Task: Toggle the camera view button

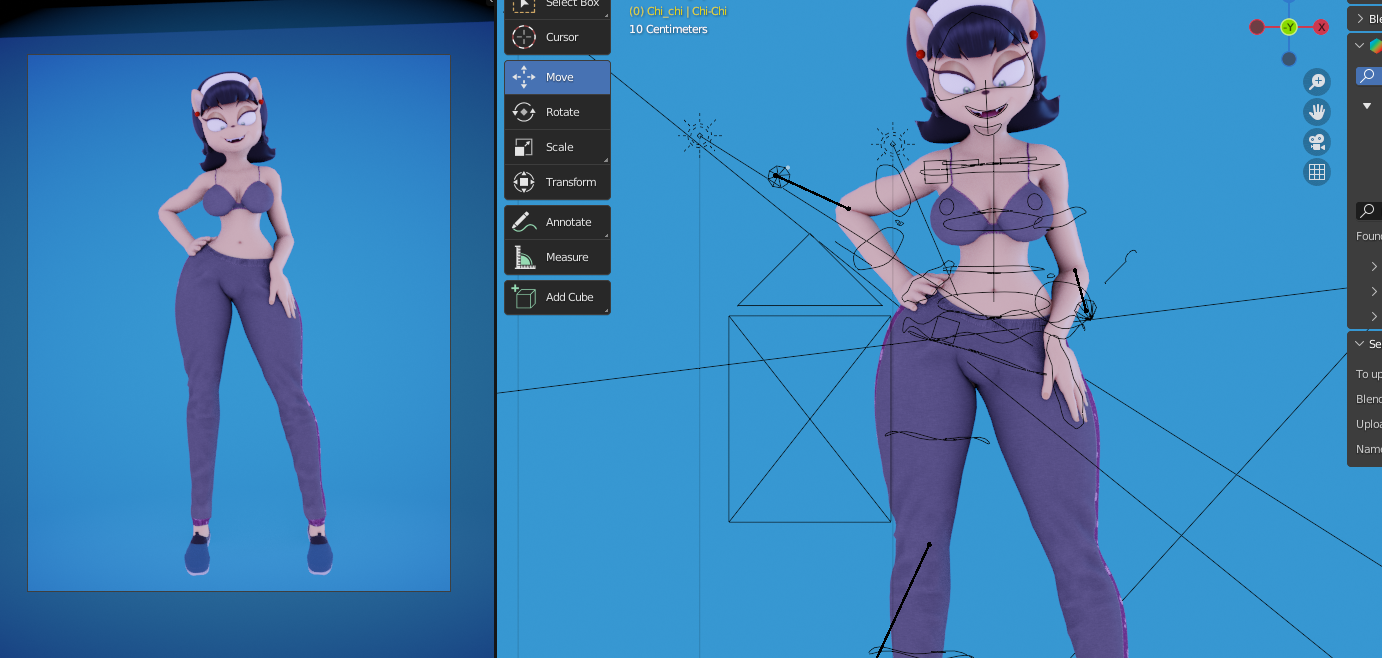Action: tap(1317, 142)
